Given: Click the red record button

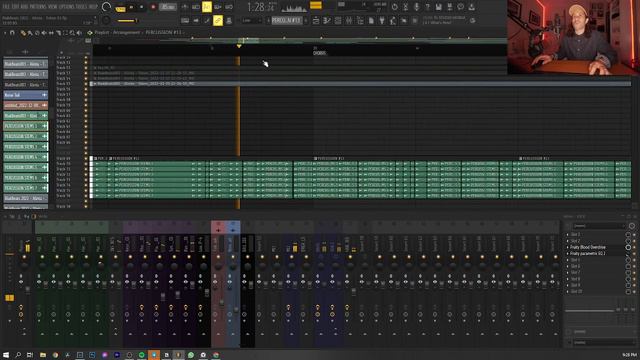Looking at the screenshot, I should point(153,7).
